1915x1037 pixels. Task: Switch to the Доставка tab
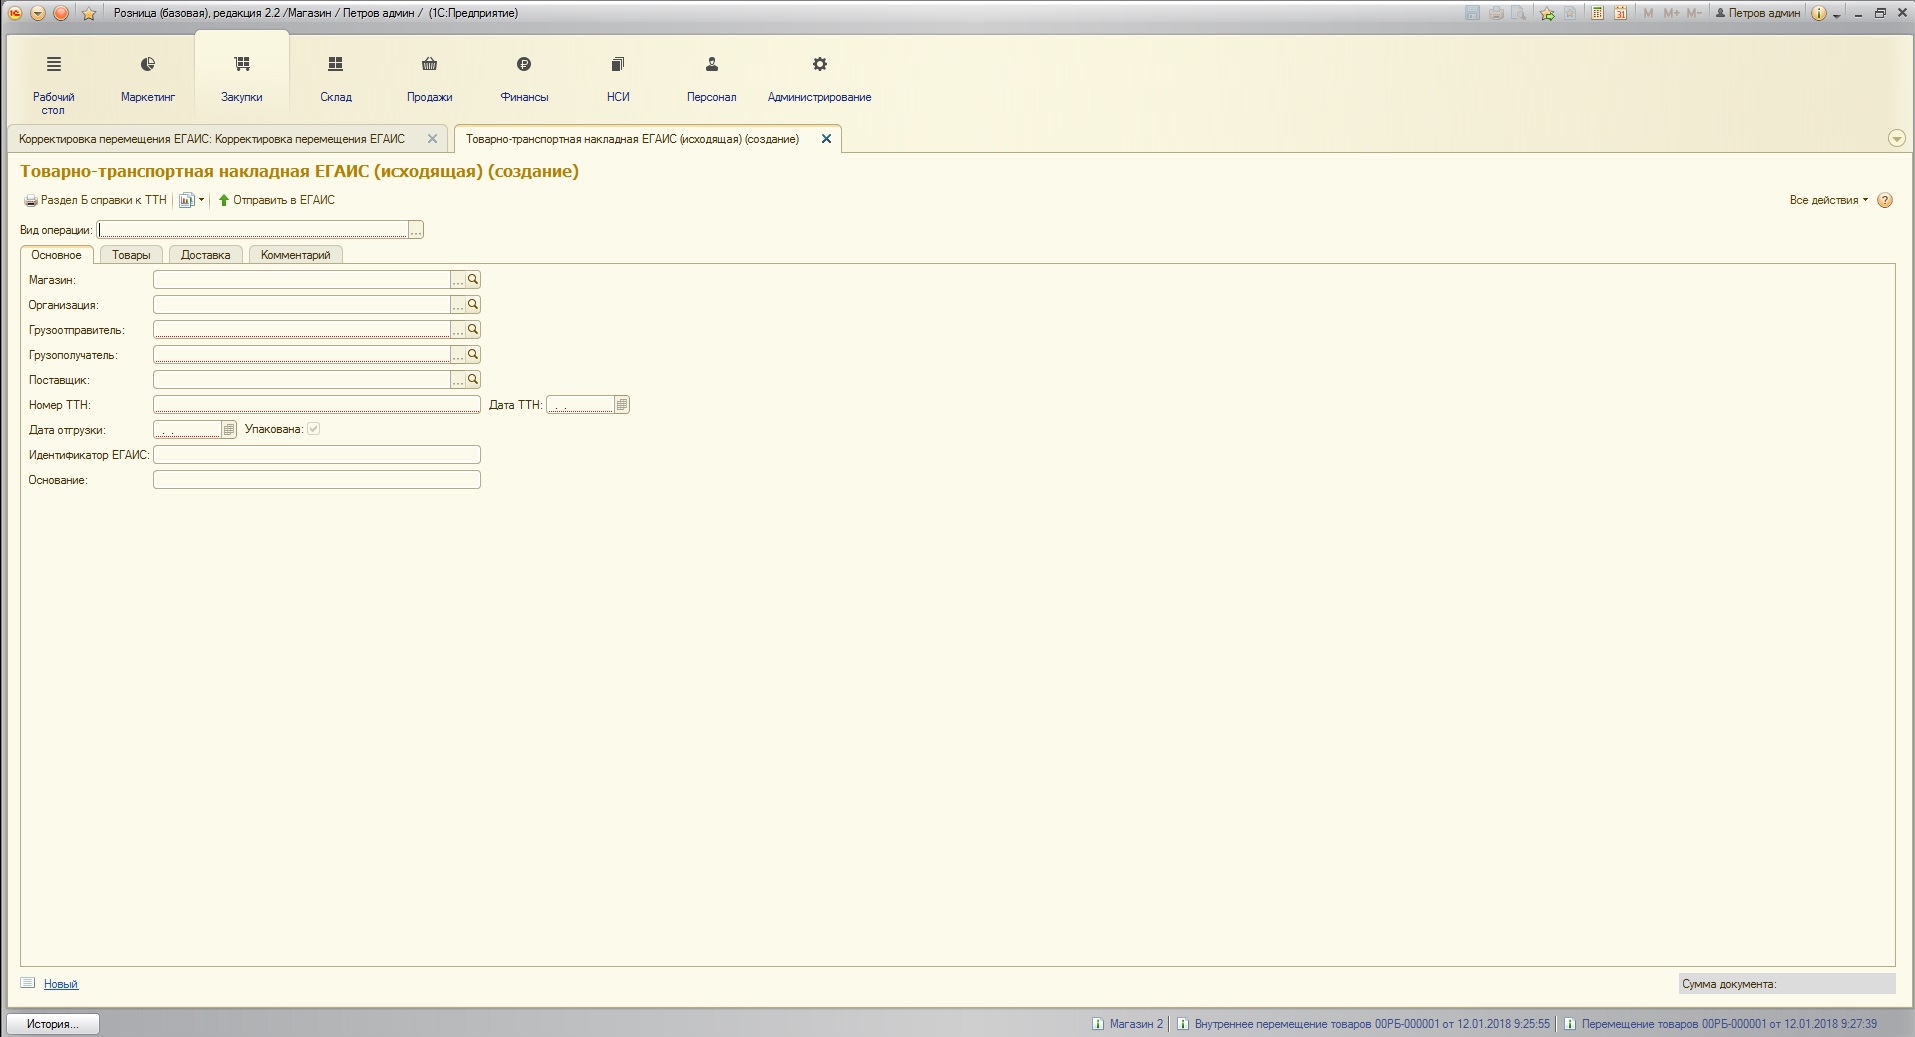tap(206, 255)
